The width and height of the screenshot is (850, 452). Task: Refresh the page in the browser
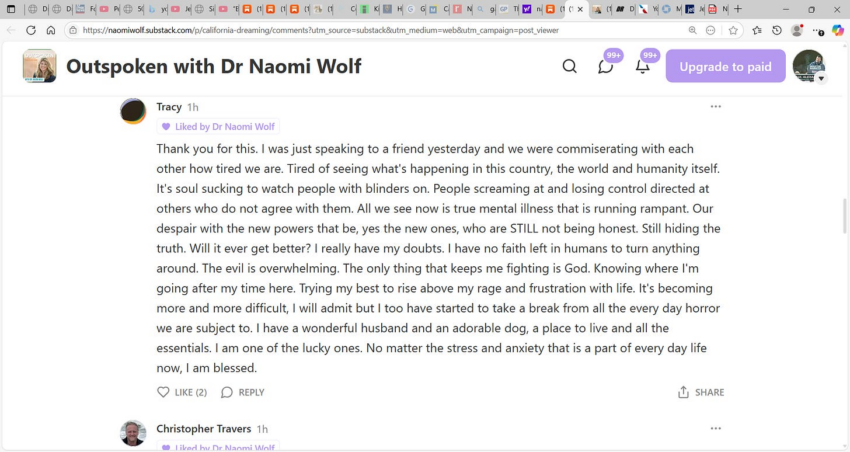click(x=31, y=30)
